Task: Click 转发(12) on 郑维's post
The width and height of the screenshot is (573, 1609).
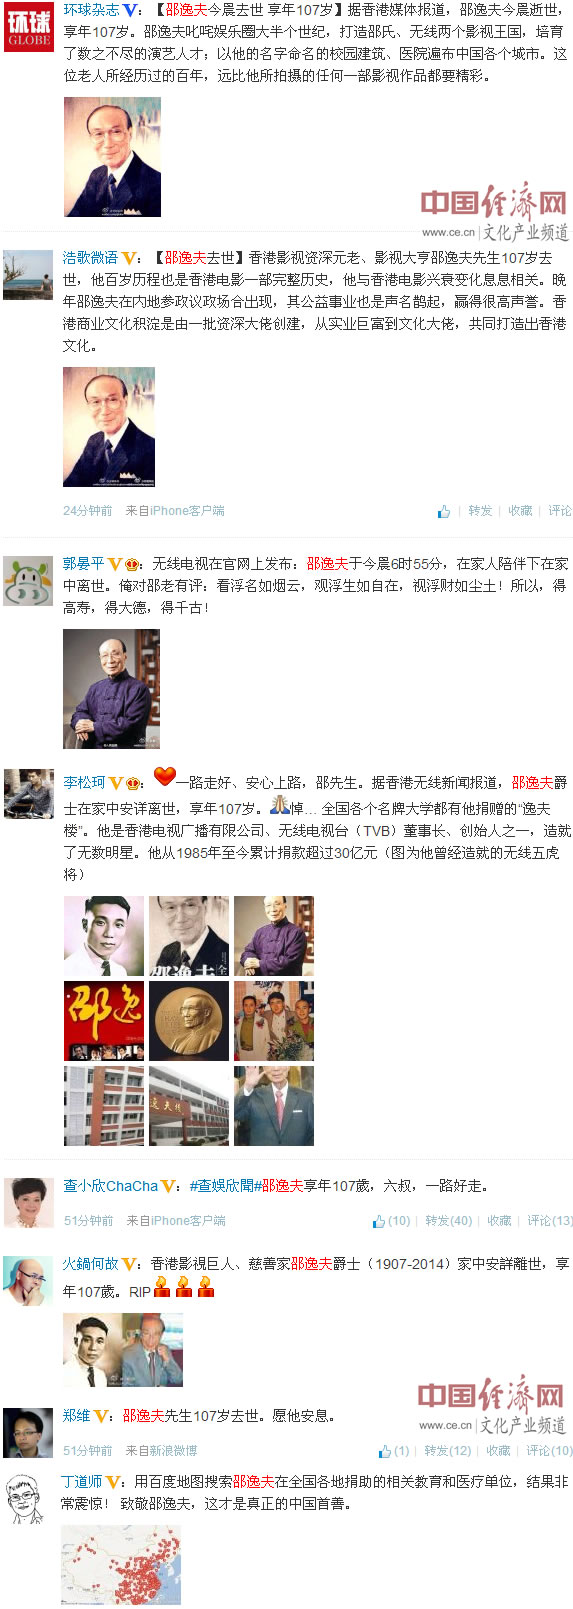Action: 447,1451
